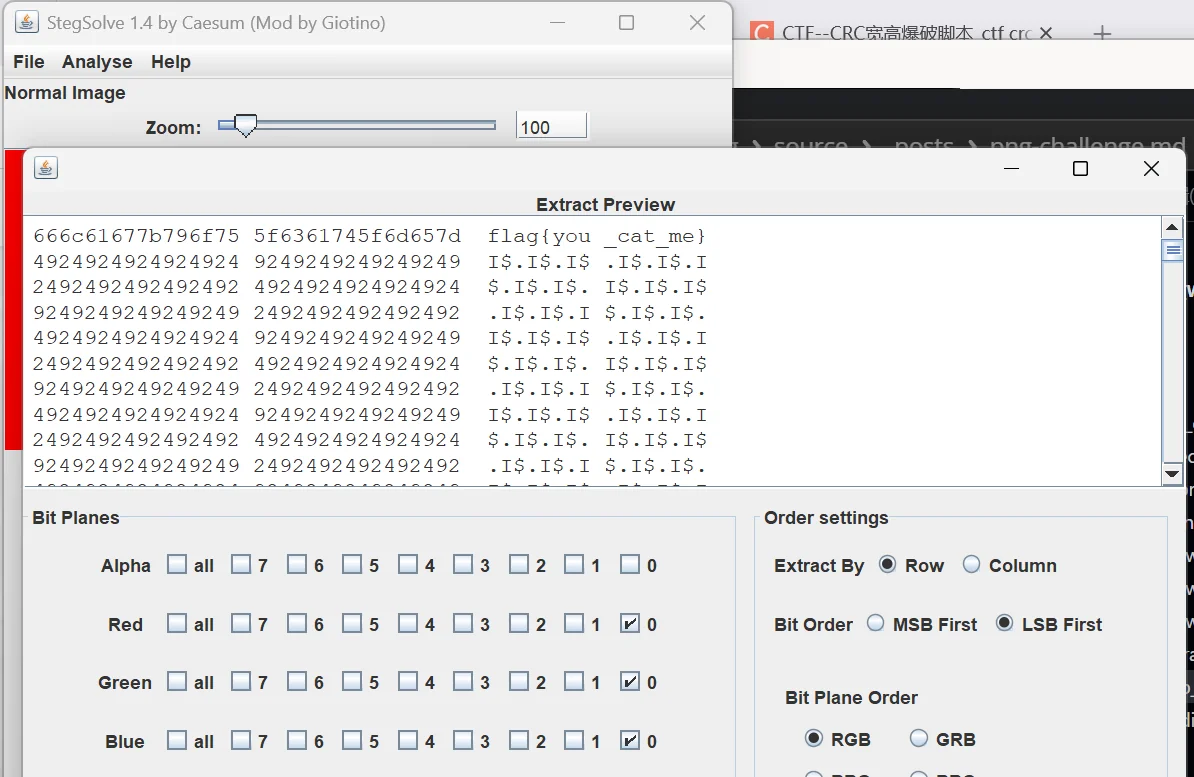1194x777 pixels.
Task: Open the Analyse menu
Action: coord(97,62)
